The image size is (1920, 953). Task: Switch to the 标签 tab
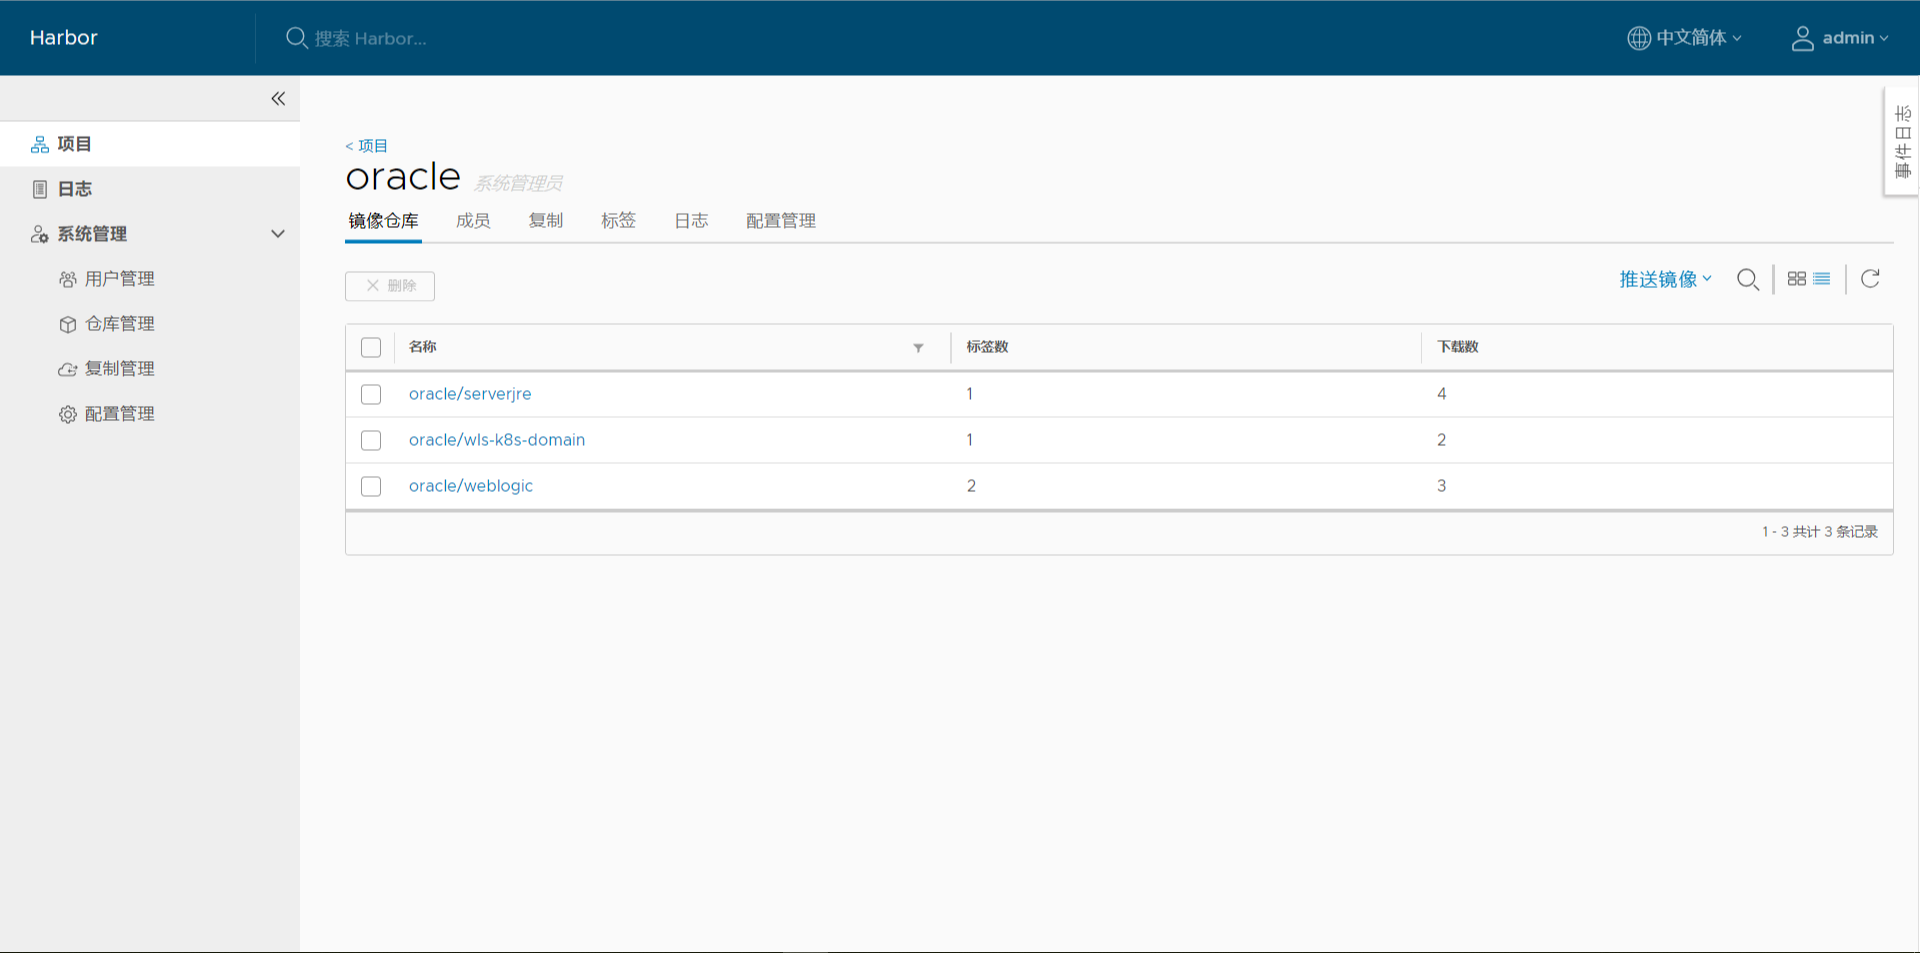pyautogui.click(x=619, y=221)
